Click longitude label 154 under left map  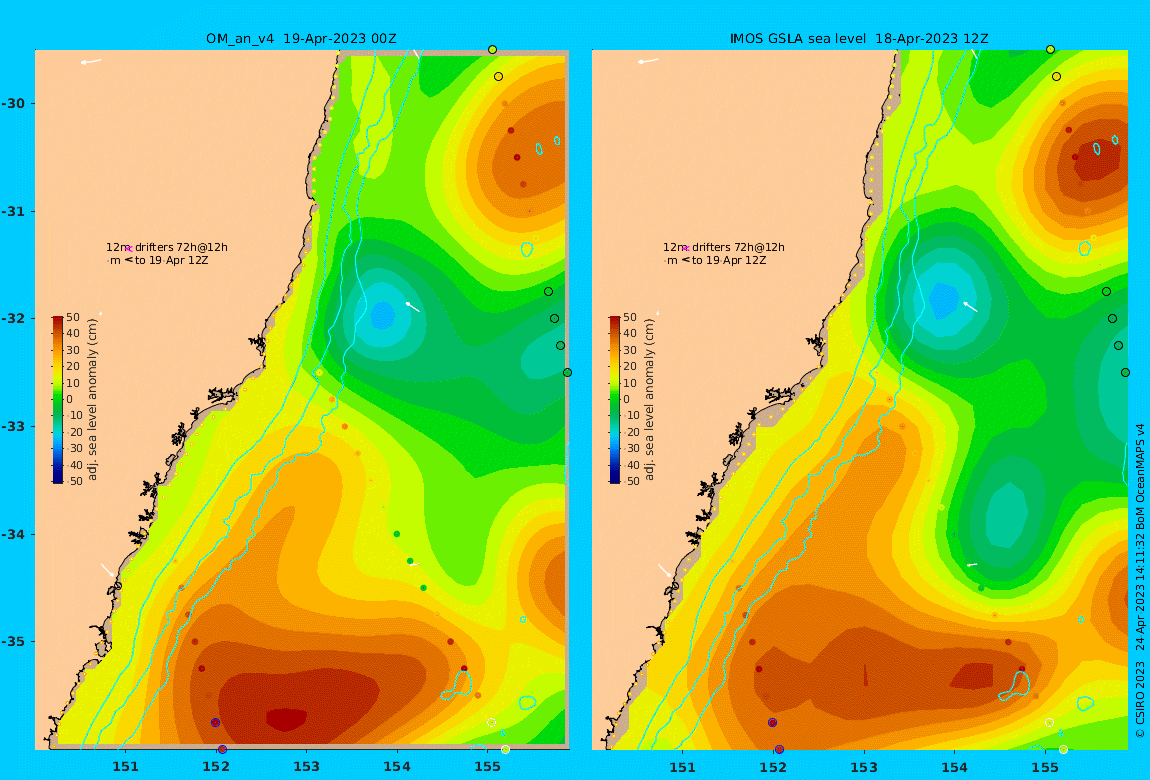click(x=397, y=767)
